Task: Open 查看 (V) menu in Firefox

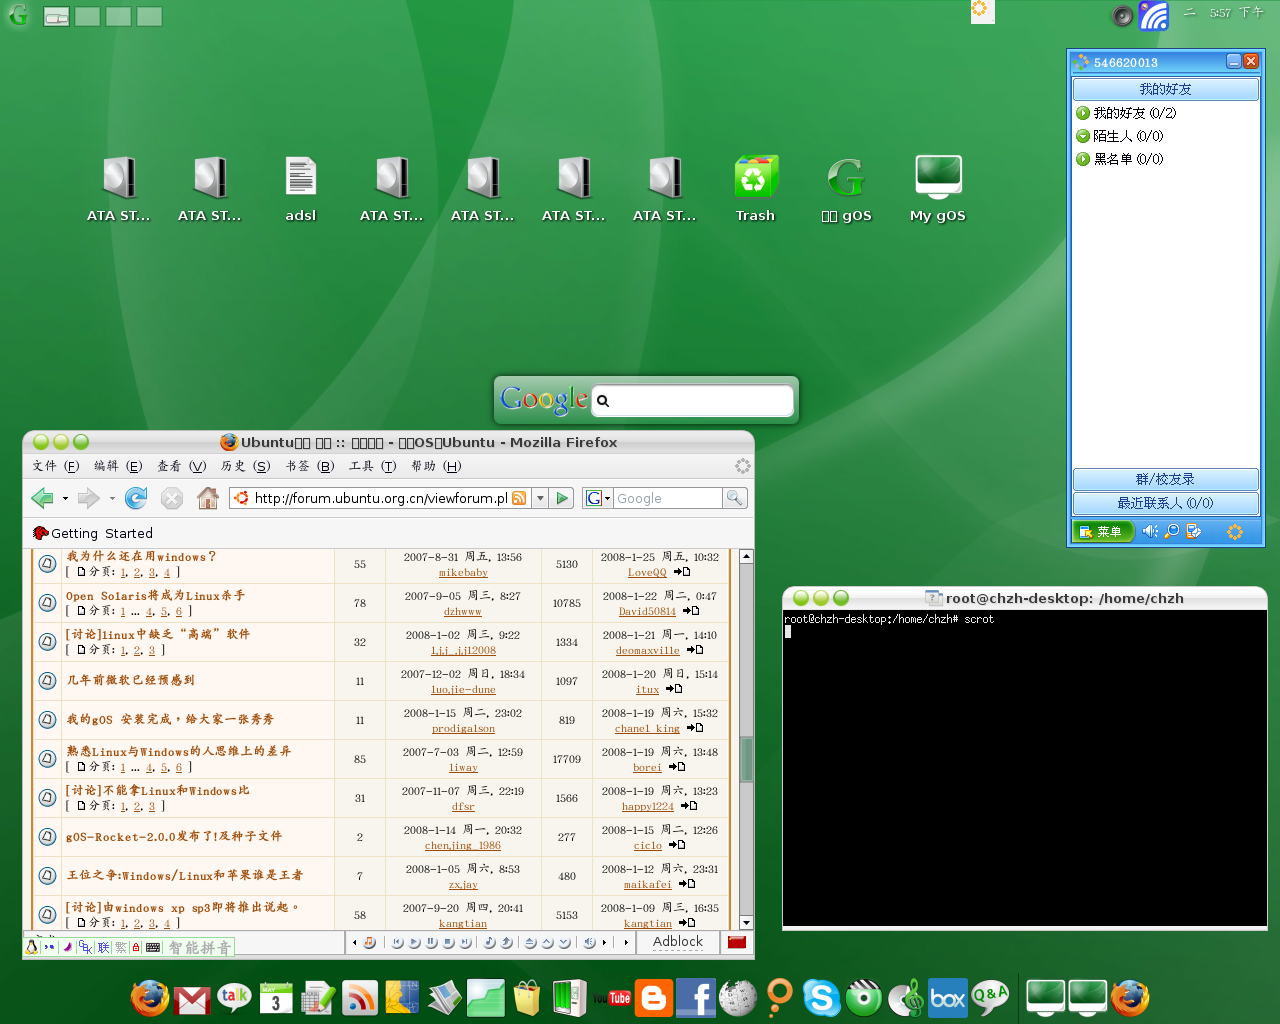Action: [181, 466]
